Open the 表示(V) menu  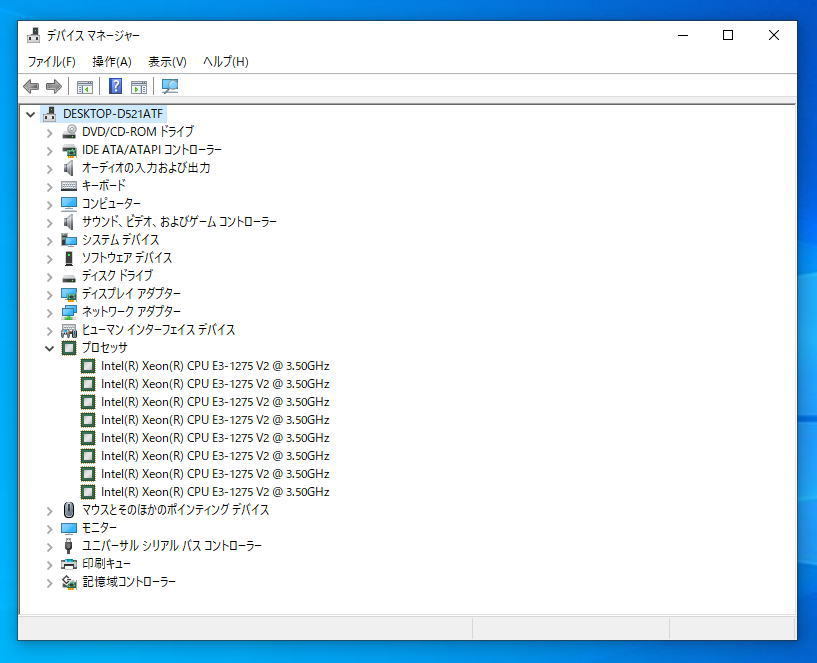click(167, 62)
